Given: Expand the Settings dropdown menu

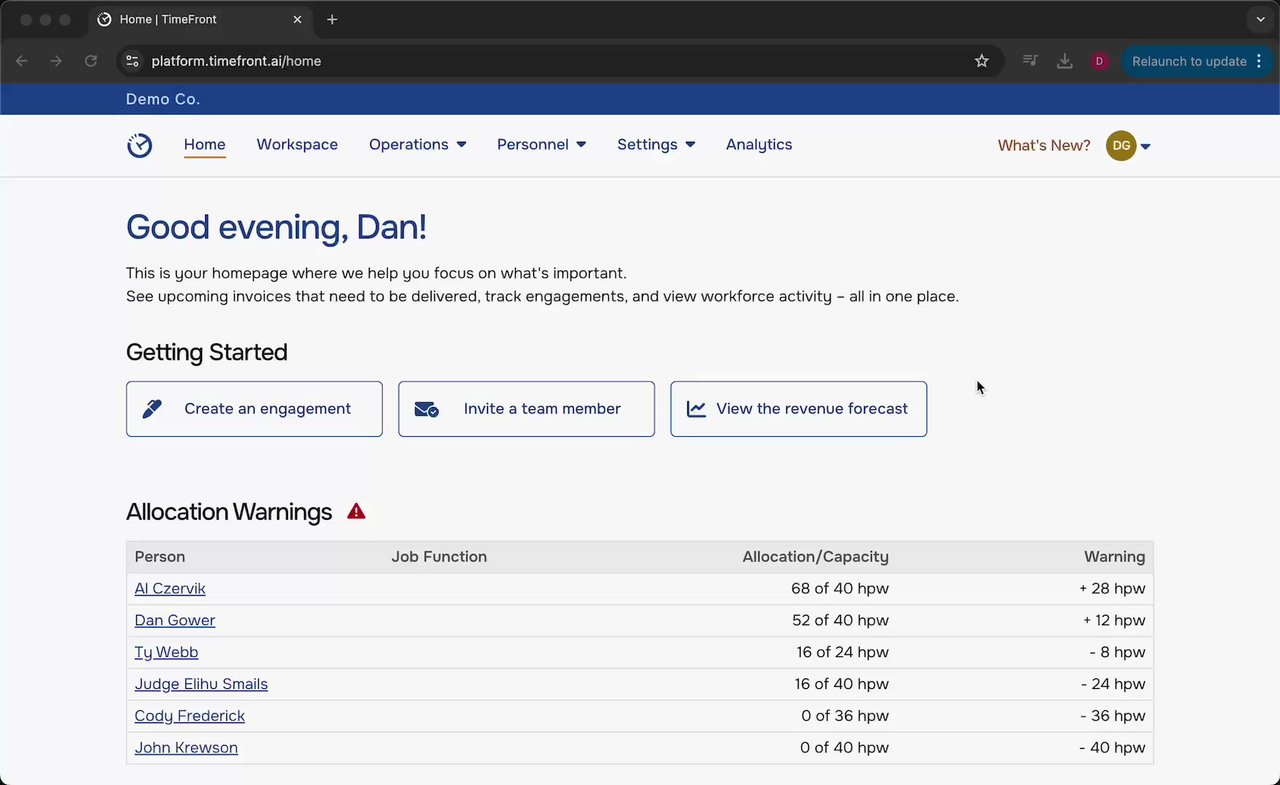Looking at the screenshot, I should click(x=655, y=145).
